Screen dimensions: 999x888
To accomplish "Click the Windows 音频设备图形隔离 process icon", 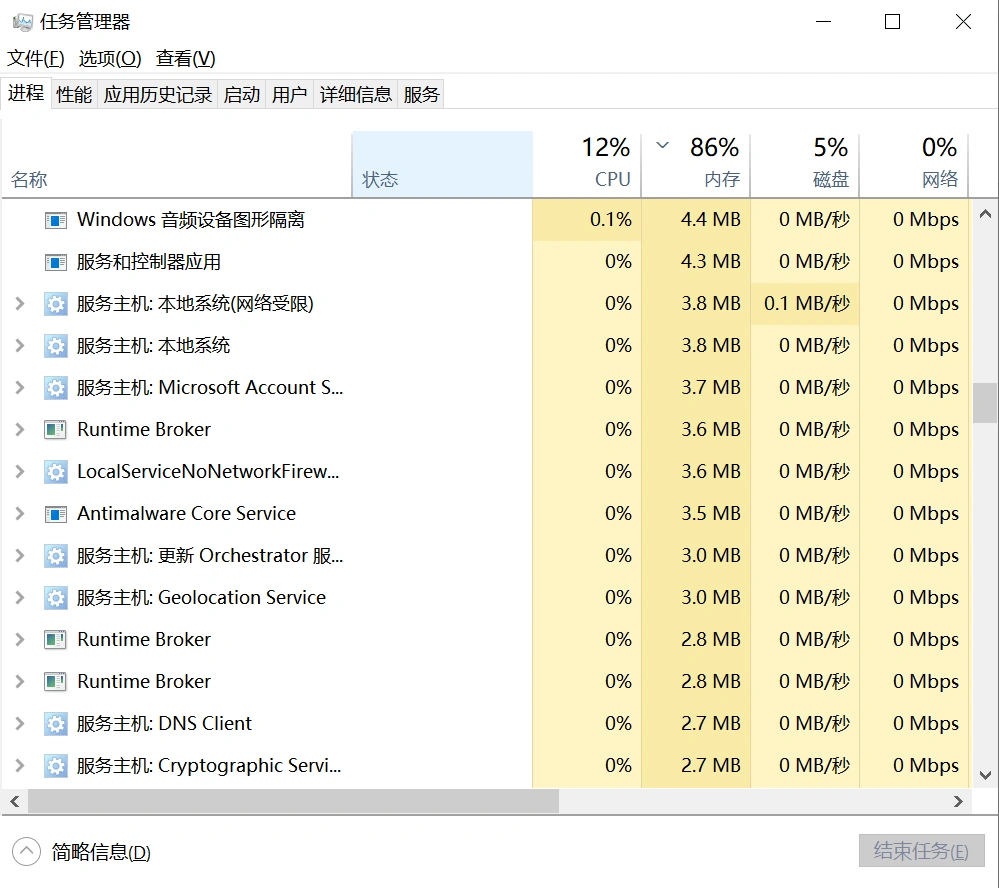I will 56,219.
